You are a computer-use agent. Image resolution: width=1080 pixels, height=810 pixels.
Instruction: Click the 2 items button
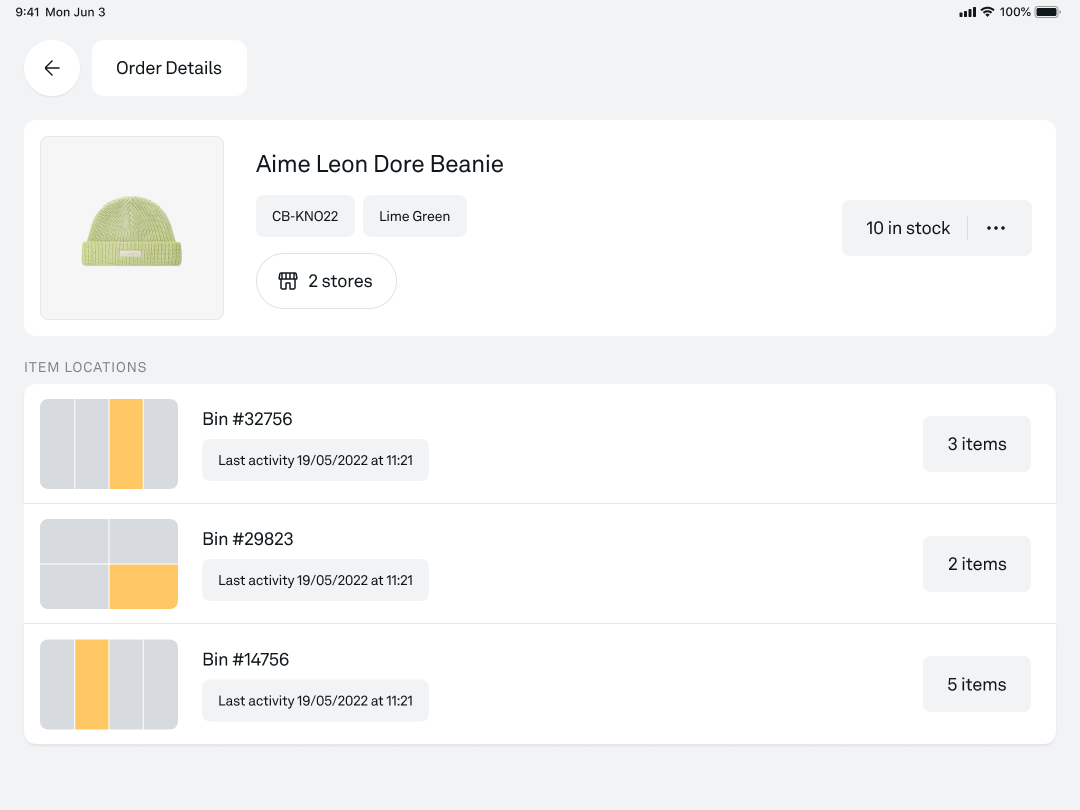[977, 563]
